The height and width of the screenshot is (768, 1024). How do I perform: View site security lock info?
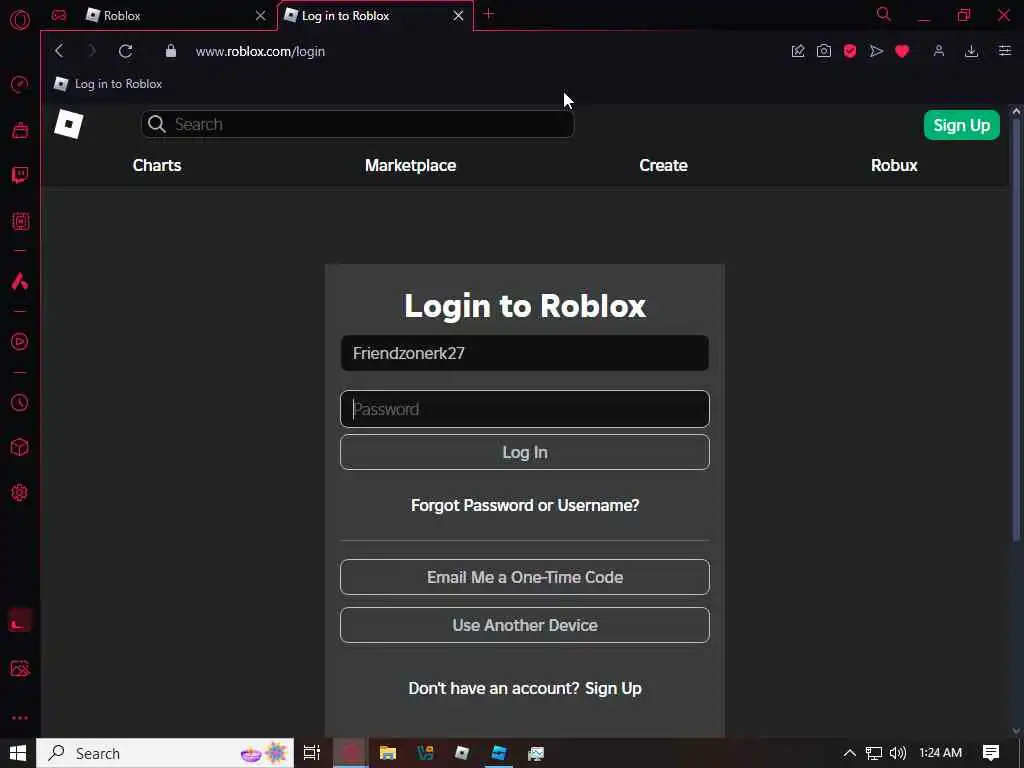171,51
